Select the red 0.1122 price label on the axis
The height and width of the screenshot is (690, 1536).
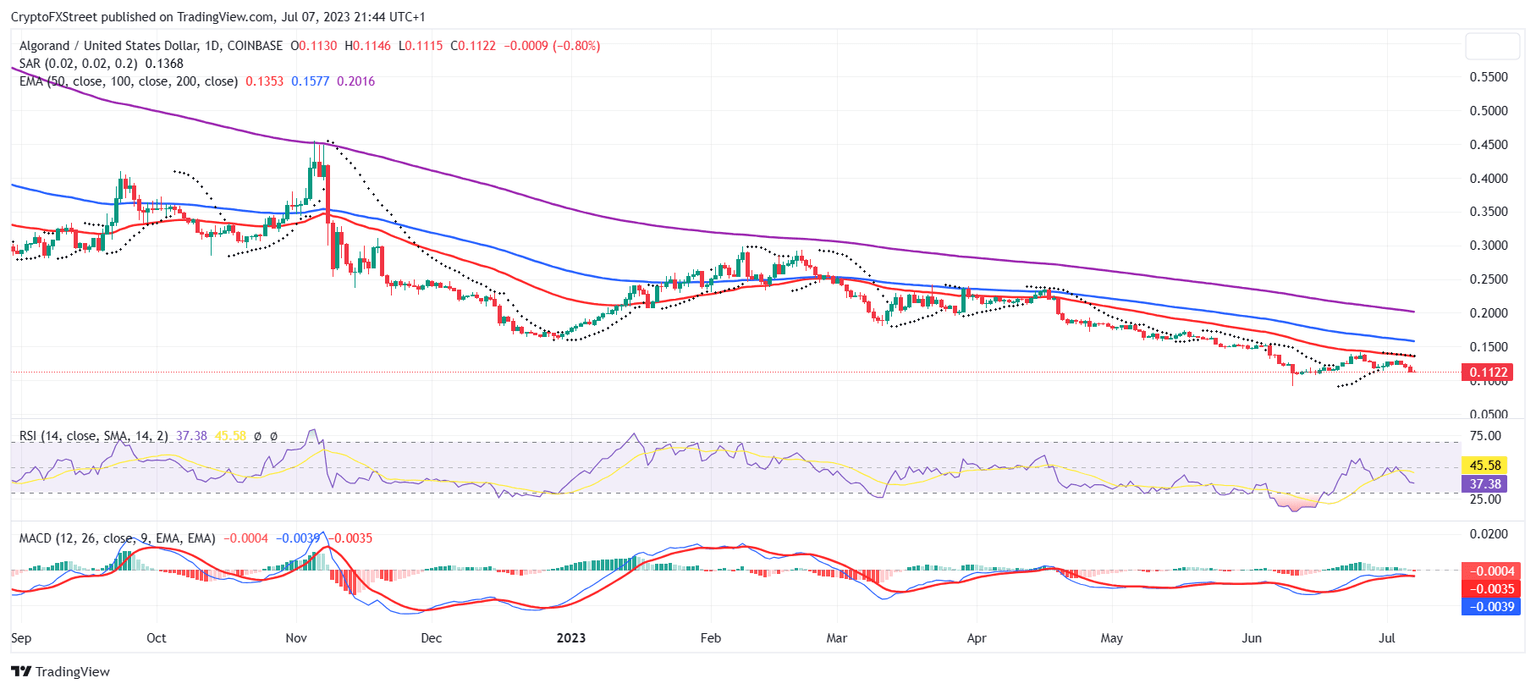(1490, 371)
